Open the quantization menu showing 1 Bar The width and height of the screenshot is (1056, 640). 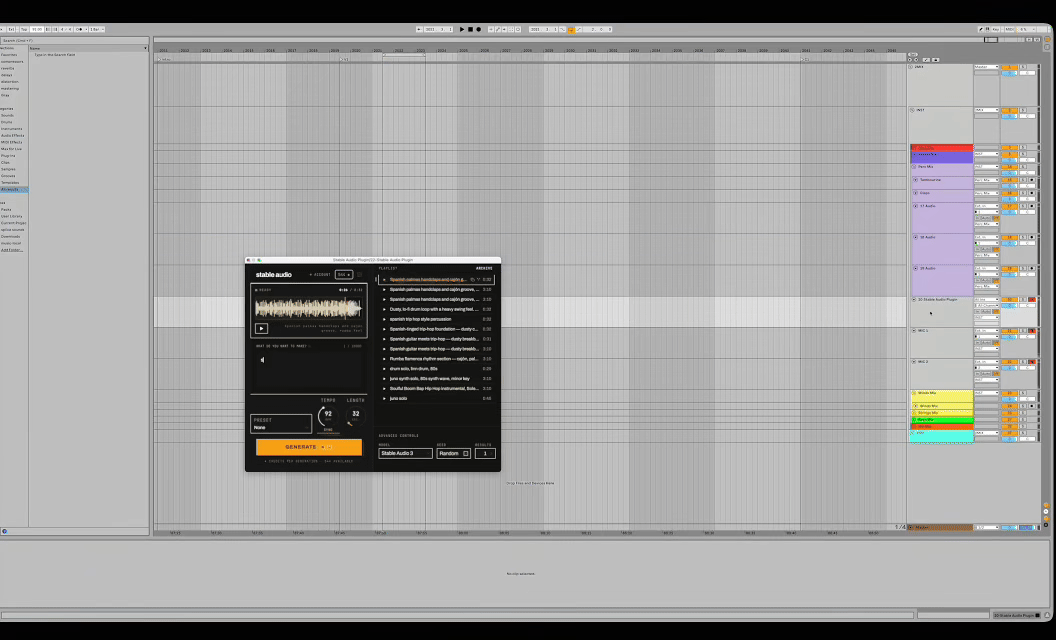pos(97,30)
